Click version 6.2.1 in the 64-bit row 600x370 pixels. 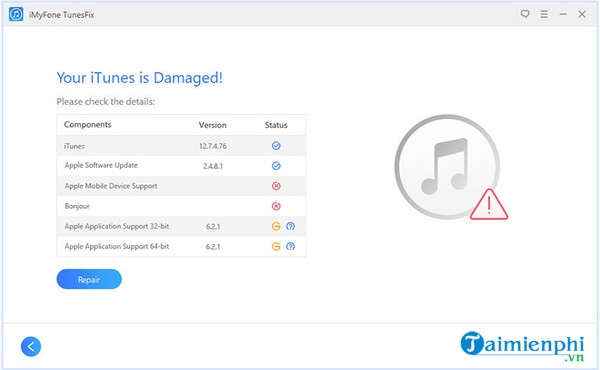tap(213, 247)
